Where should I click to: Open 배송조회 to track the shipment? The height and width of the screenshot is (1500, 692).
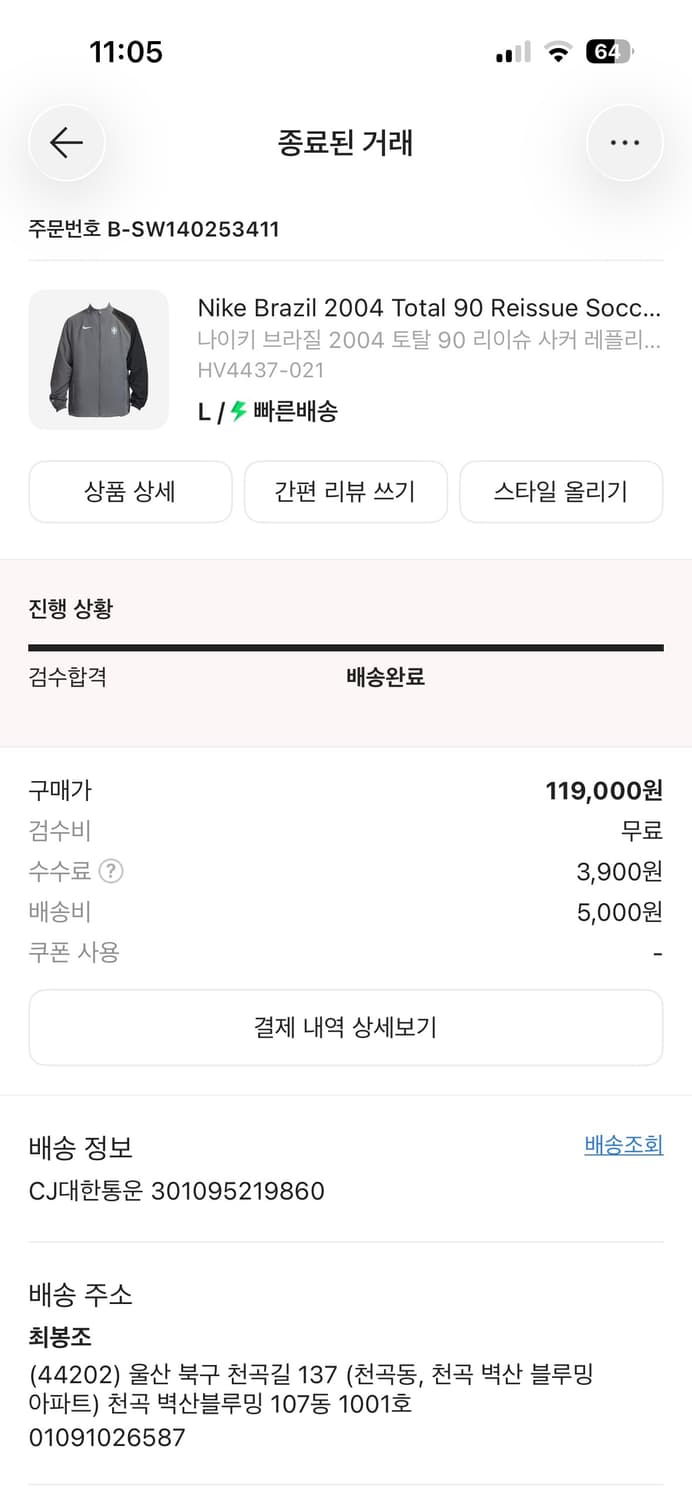click(625, 1148)
